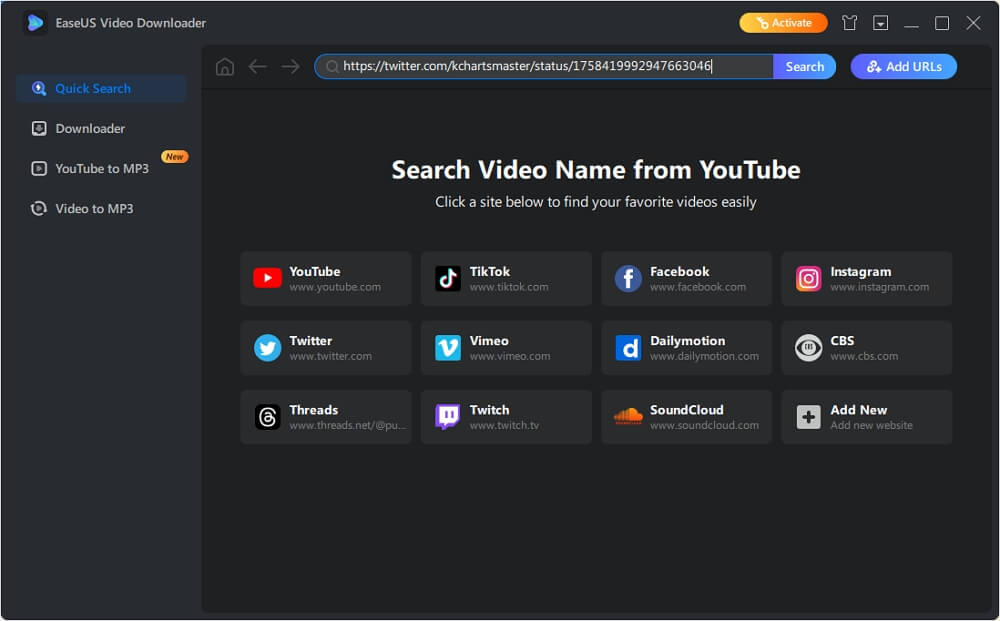Go forward with the right arrow
Viewport: 1000px width, 621px height.
(291, 66)
